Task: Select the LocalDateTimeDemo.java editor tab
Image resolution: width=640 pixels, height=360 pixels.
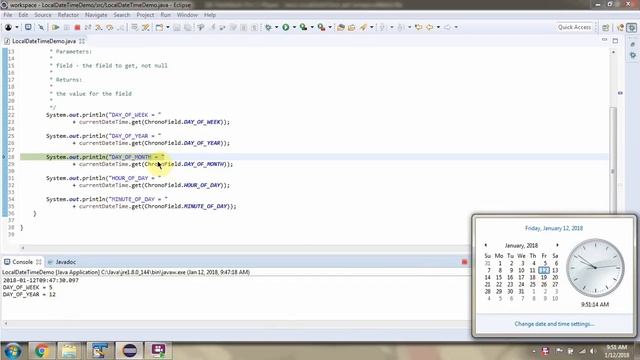Action: [44, 41]
